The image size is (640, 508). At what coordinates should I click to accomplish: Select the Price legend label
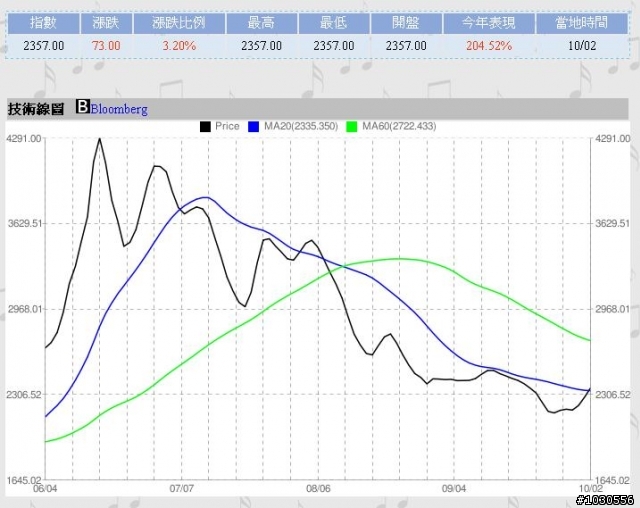pyautogui.click(x=227, y=126)
